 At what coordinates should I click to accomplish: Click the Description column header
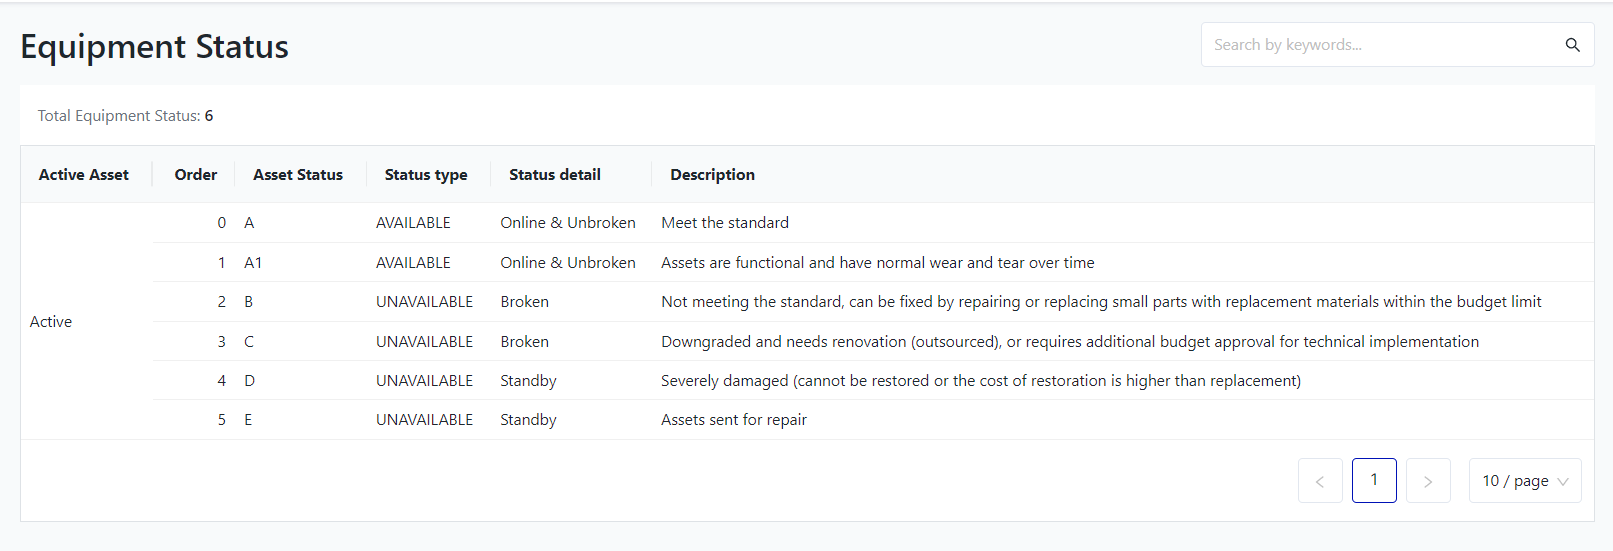point(712,175)
